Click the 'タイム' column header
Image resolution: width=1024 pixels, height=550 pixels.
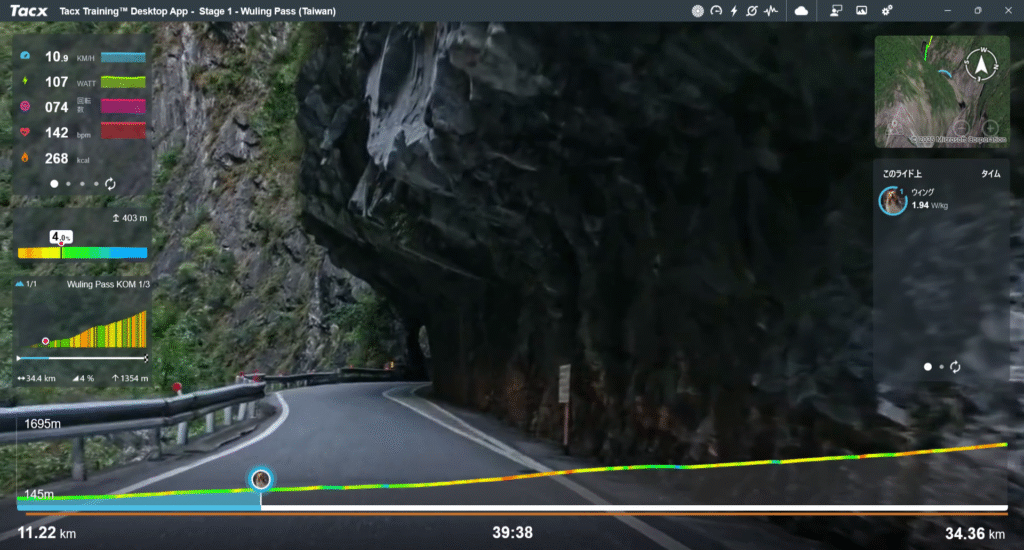click(x=991, y=174)
